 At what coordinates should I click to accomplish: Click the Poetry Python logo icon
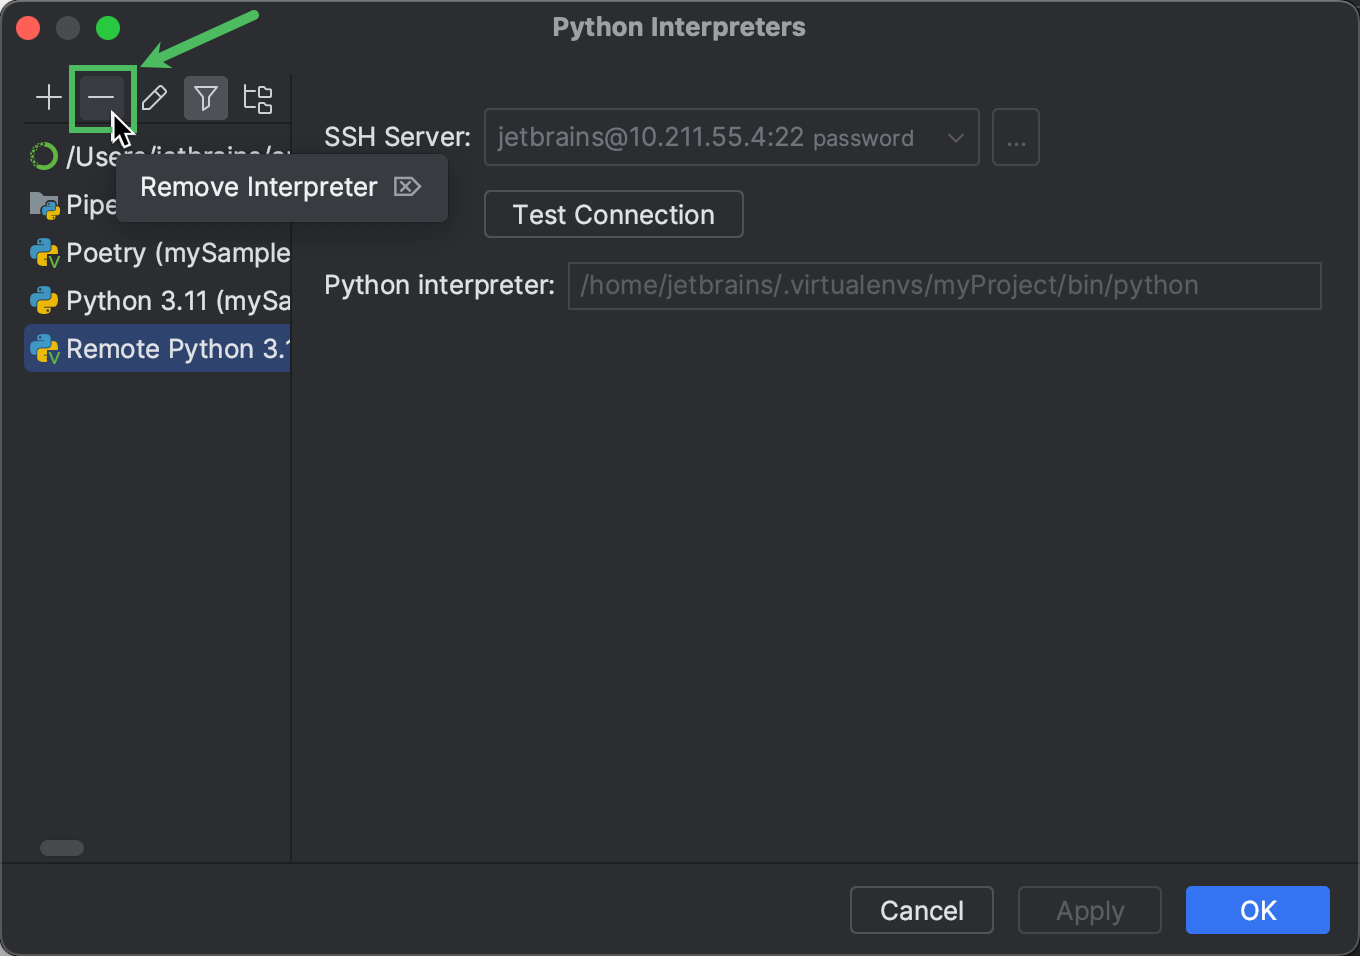[x=45, y=253]
